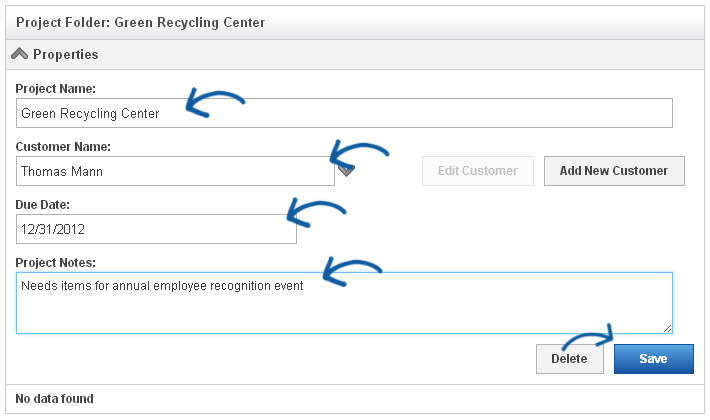Click the Properties section header text
Screen dimensions: 710x420
66,54
